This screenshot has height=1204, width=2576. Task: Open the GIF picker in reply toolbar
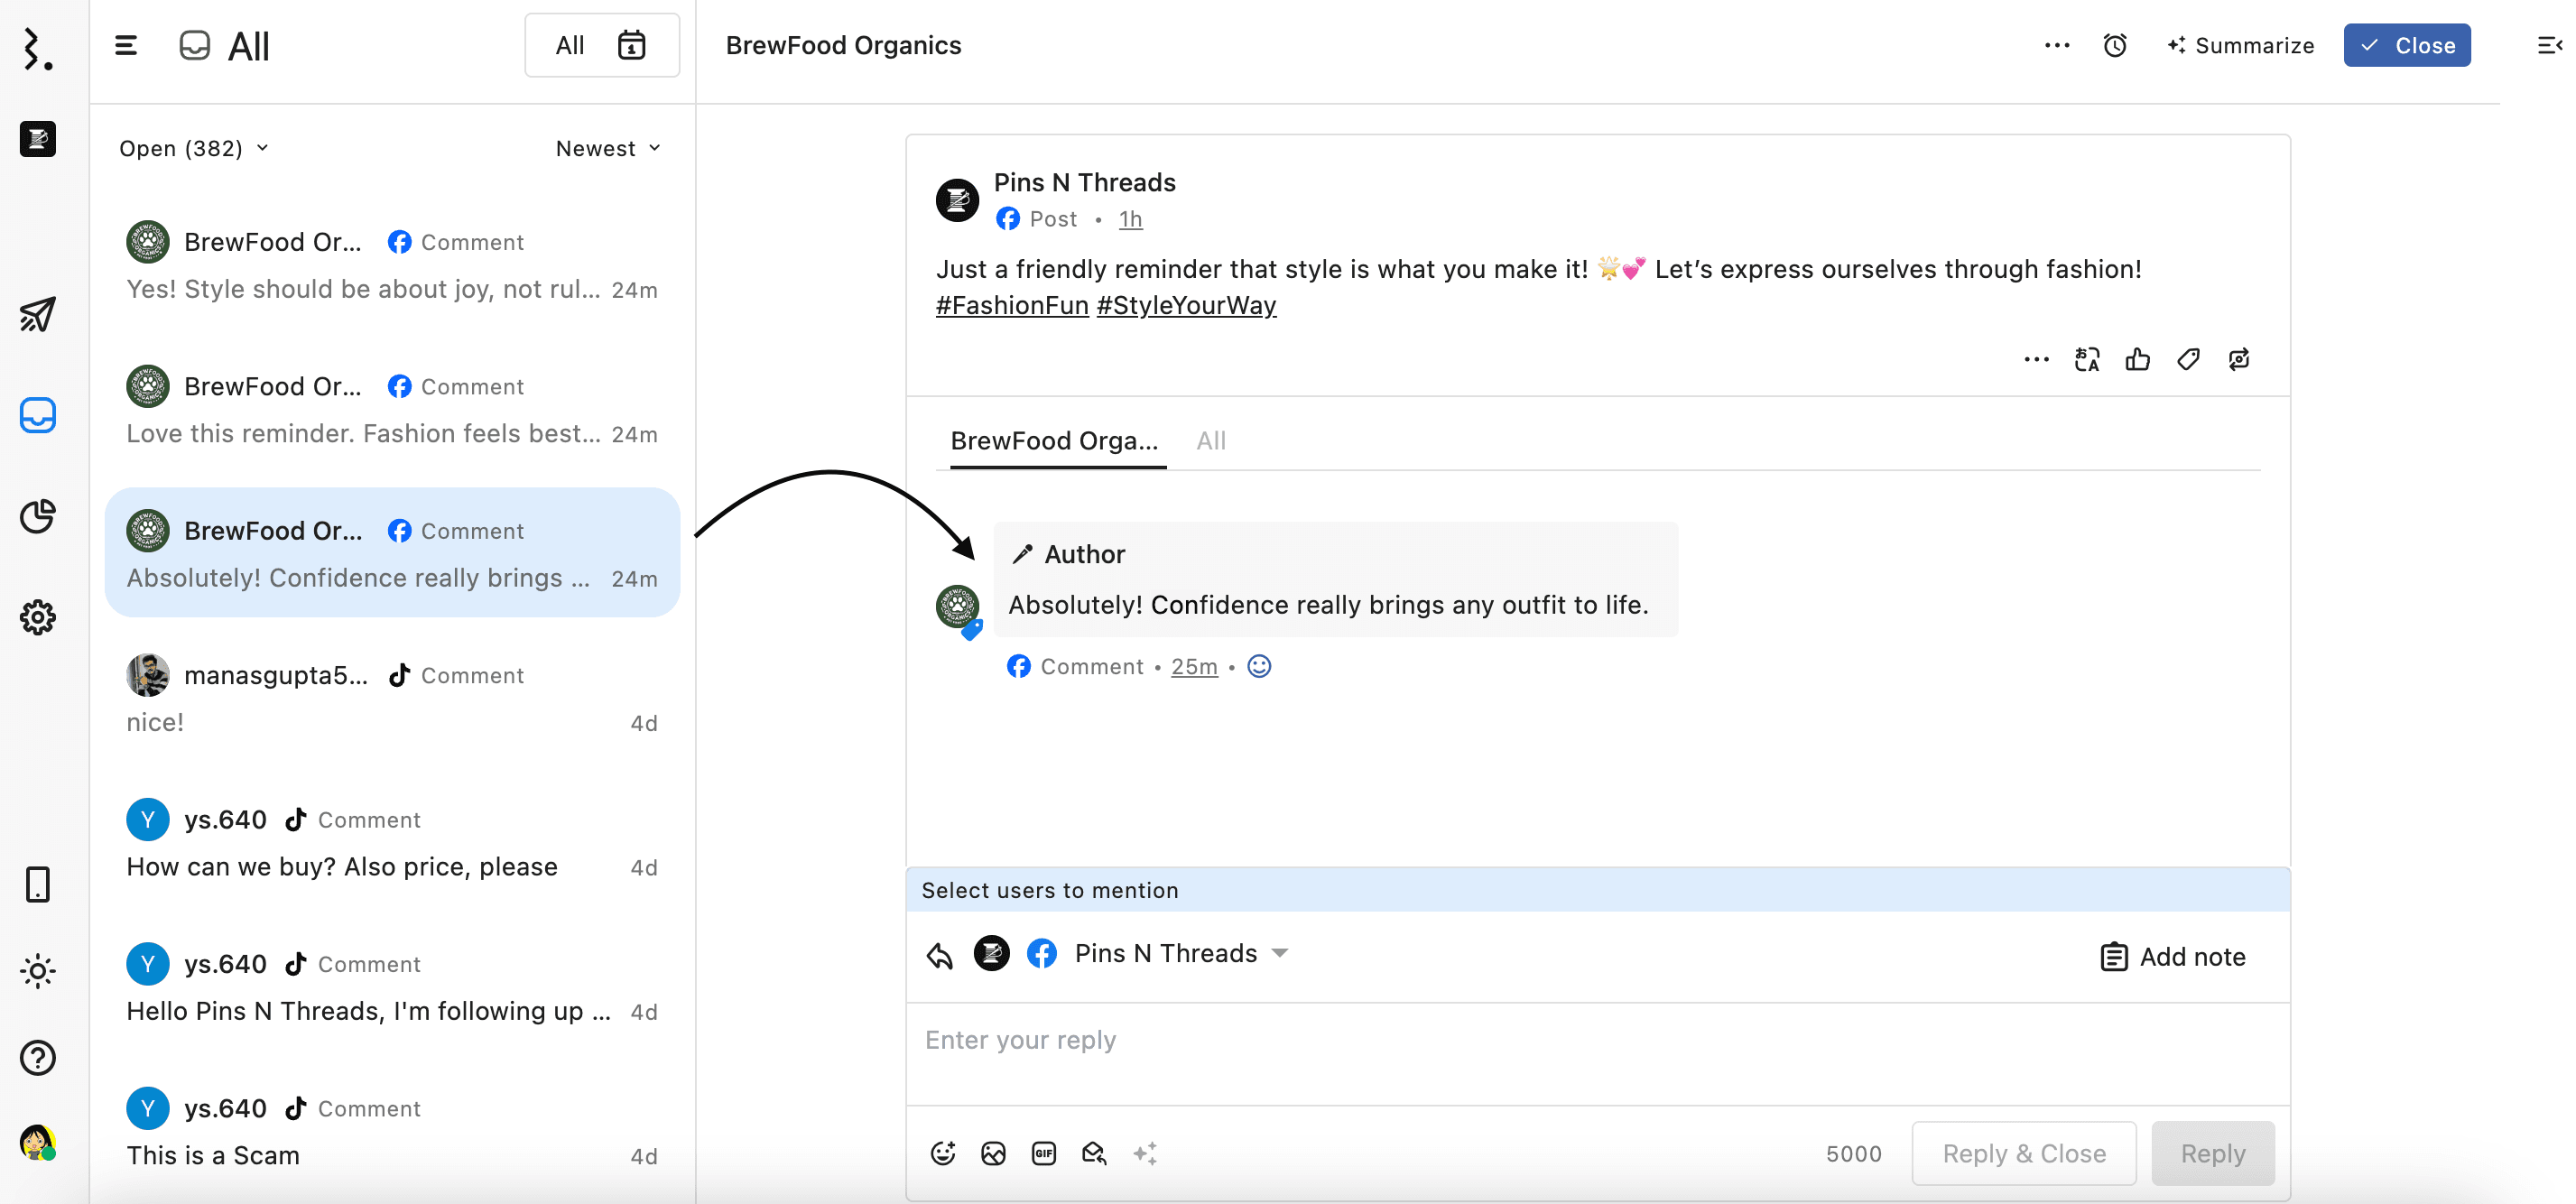click(x=1043, y=1153)
